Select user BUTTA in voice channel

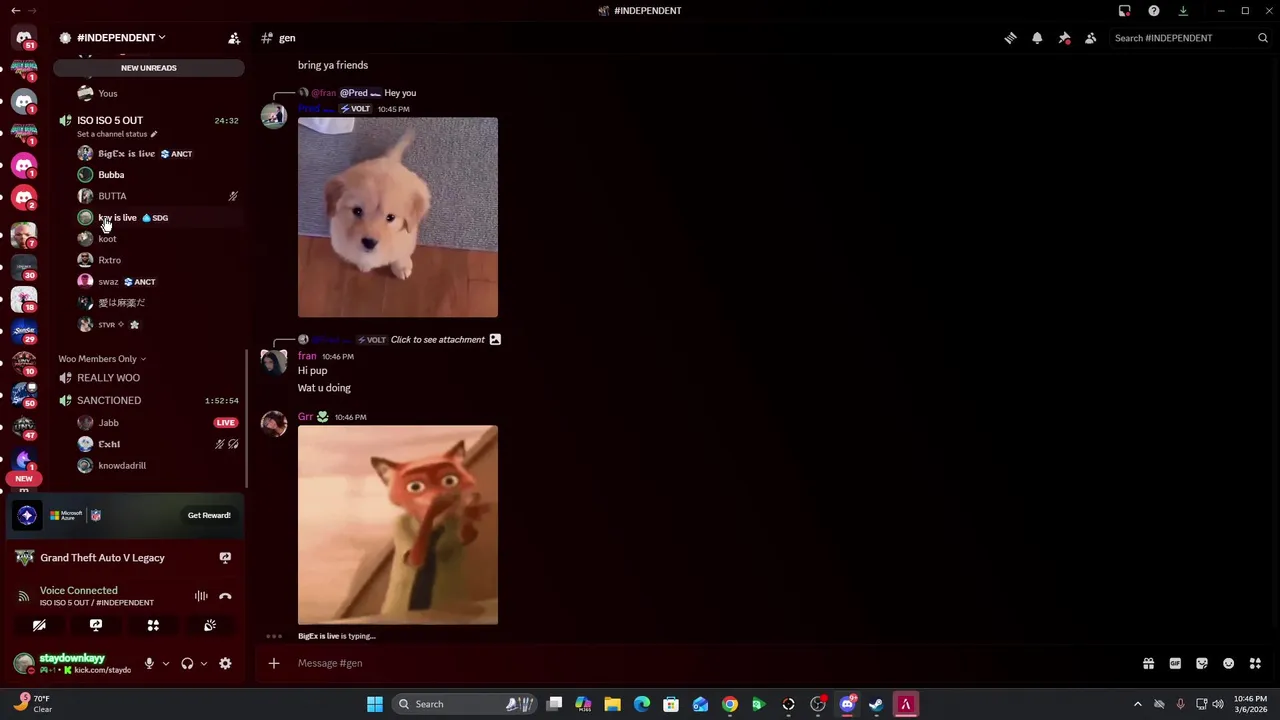(x=112, y=196)
